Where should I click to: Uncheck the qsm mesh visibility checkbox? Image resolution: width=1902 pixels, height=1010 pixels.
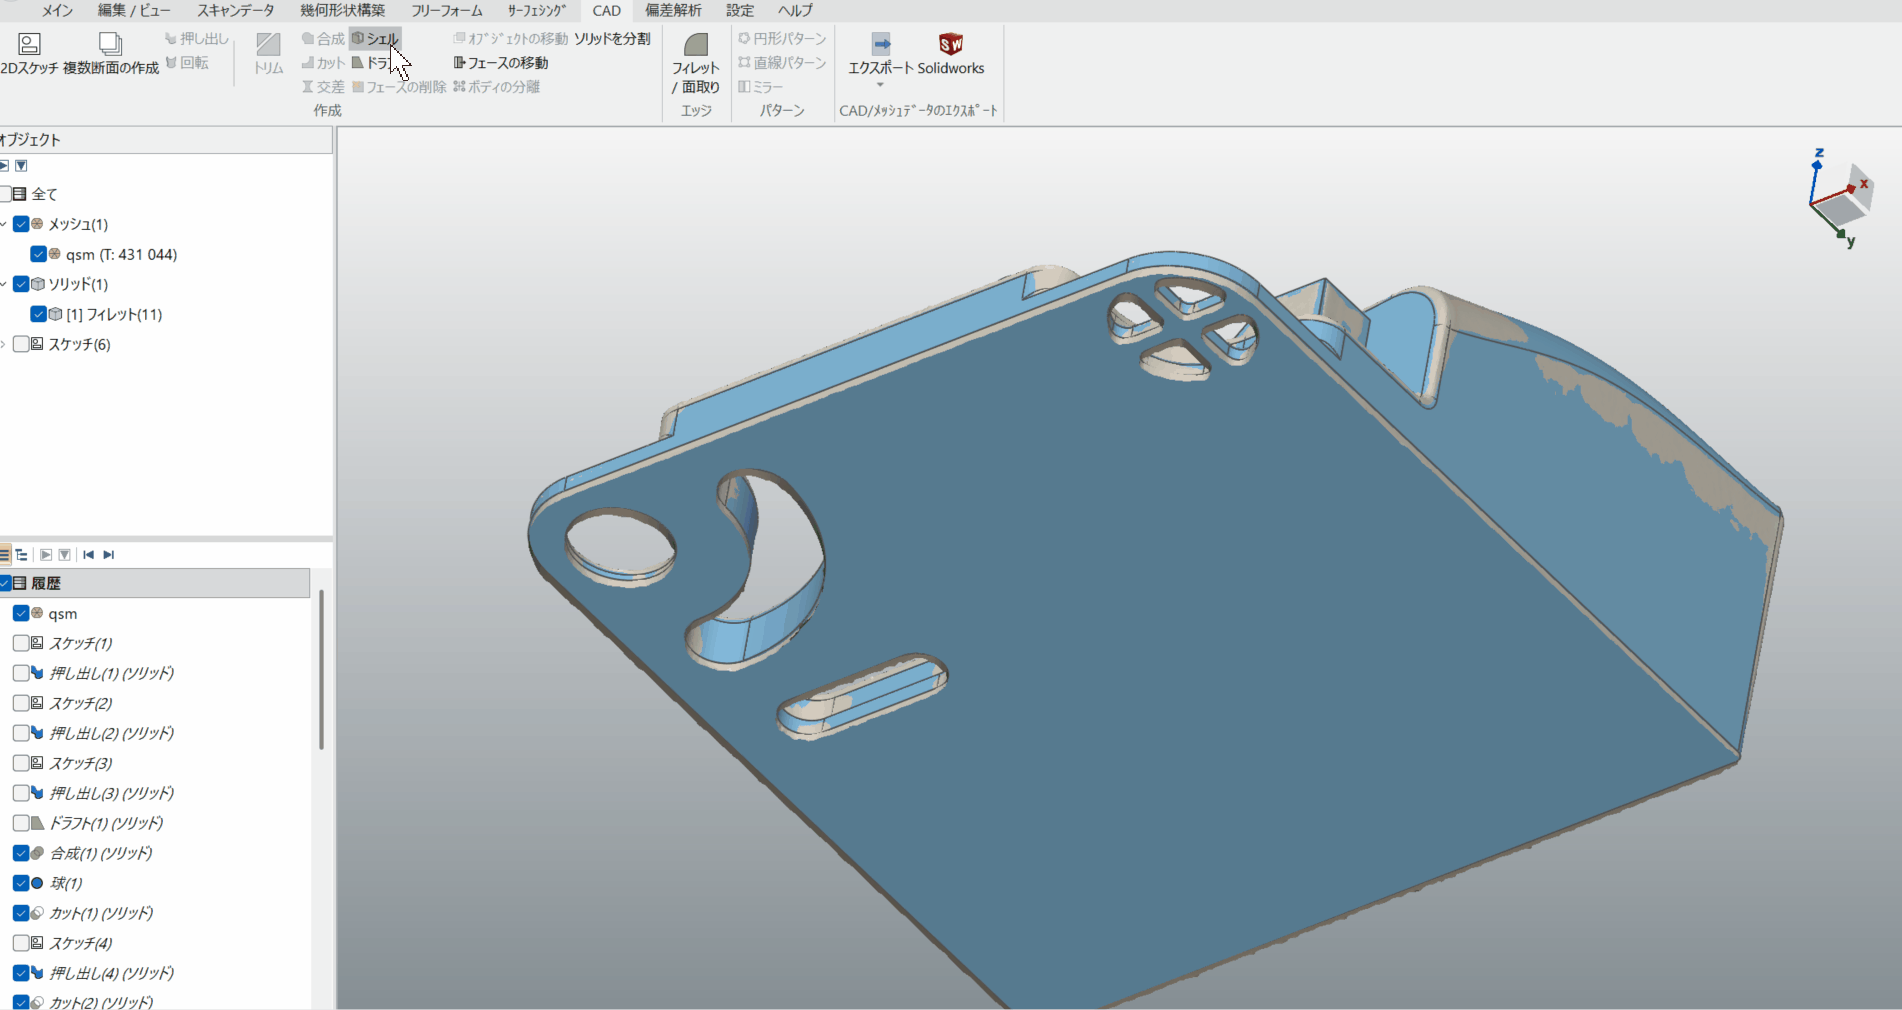click(x=38, y=254)
